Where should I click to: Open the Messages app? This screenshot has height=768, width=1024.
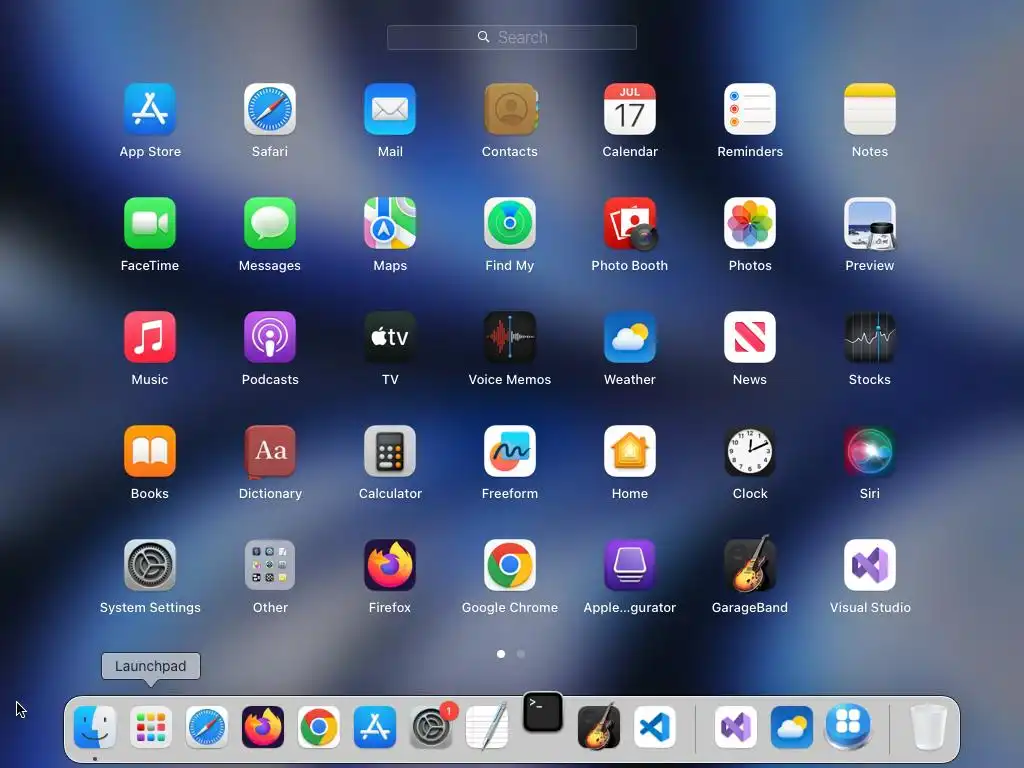[270, 223]
